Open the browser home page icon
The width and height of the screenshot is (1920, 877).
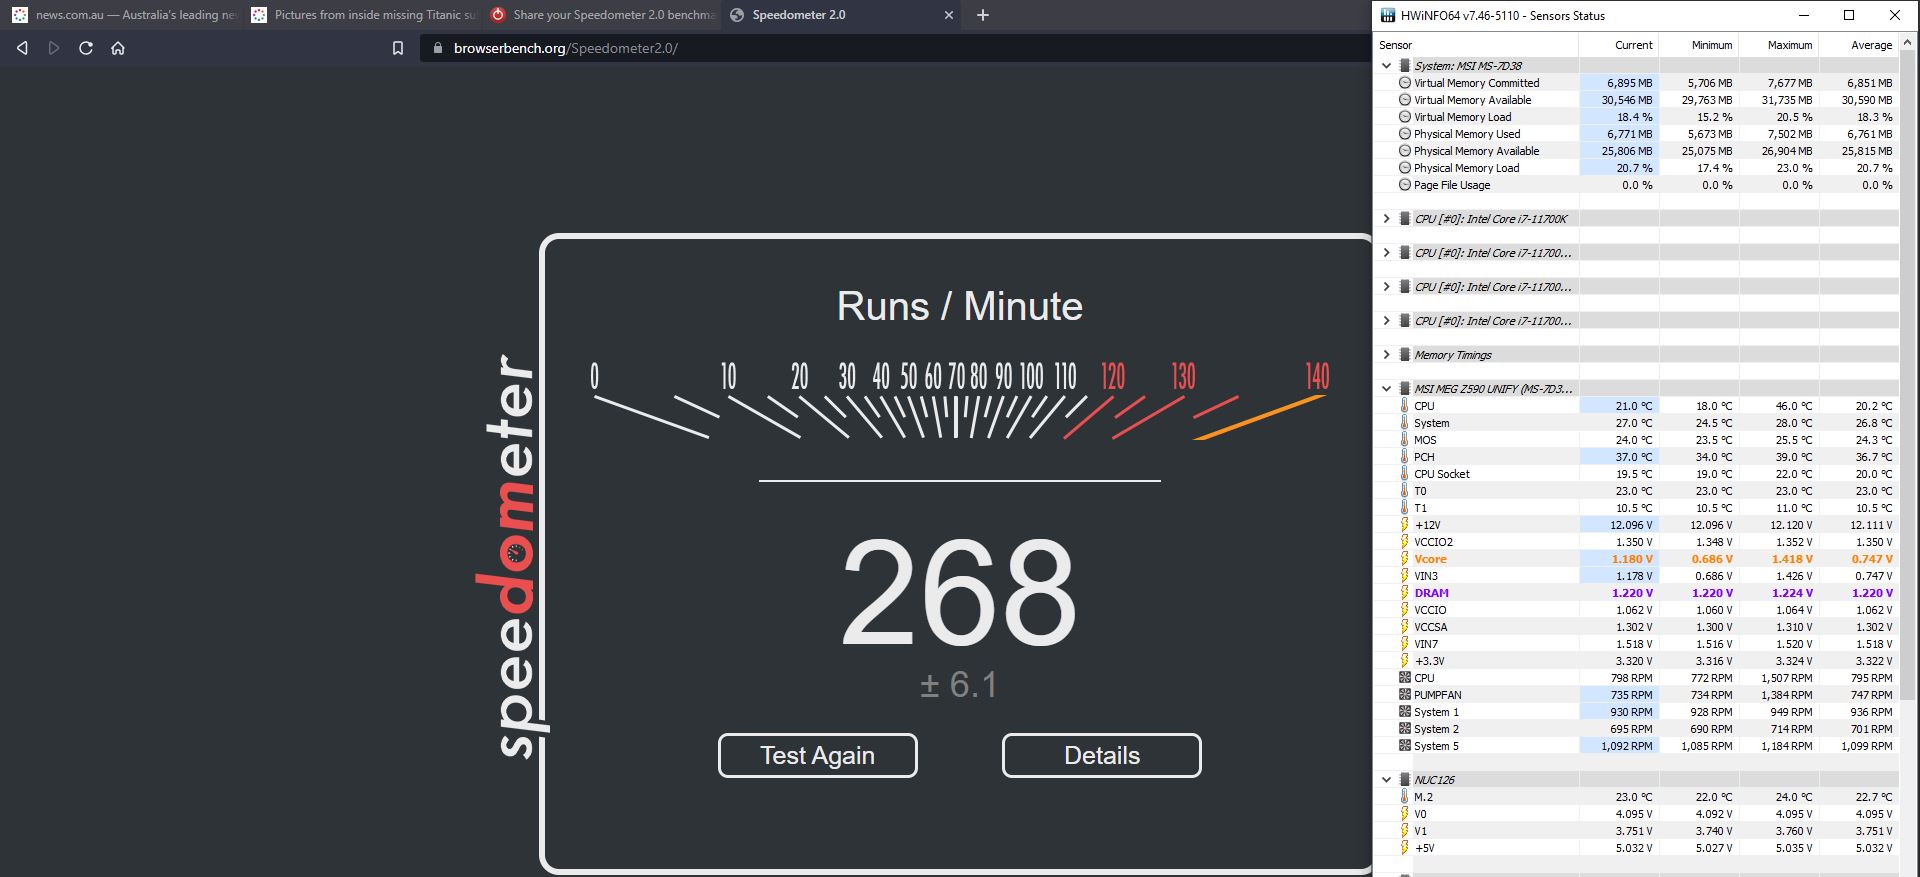click(118, 48)
